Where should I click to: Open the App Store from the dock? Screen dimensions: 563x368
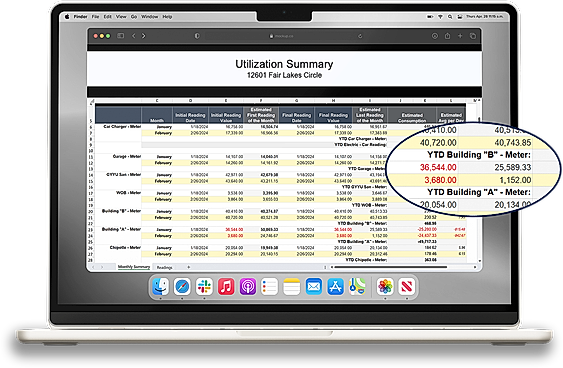point(335,287)
